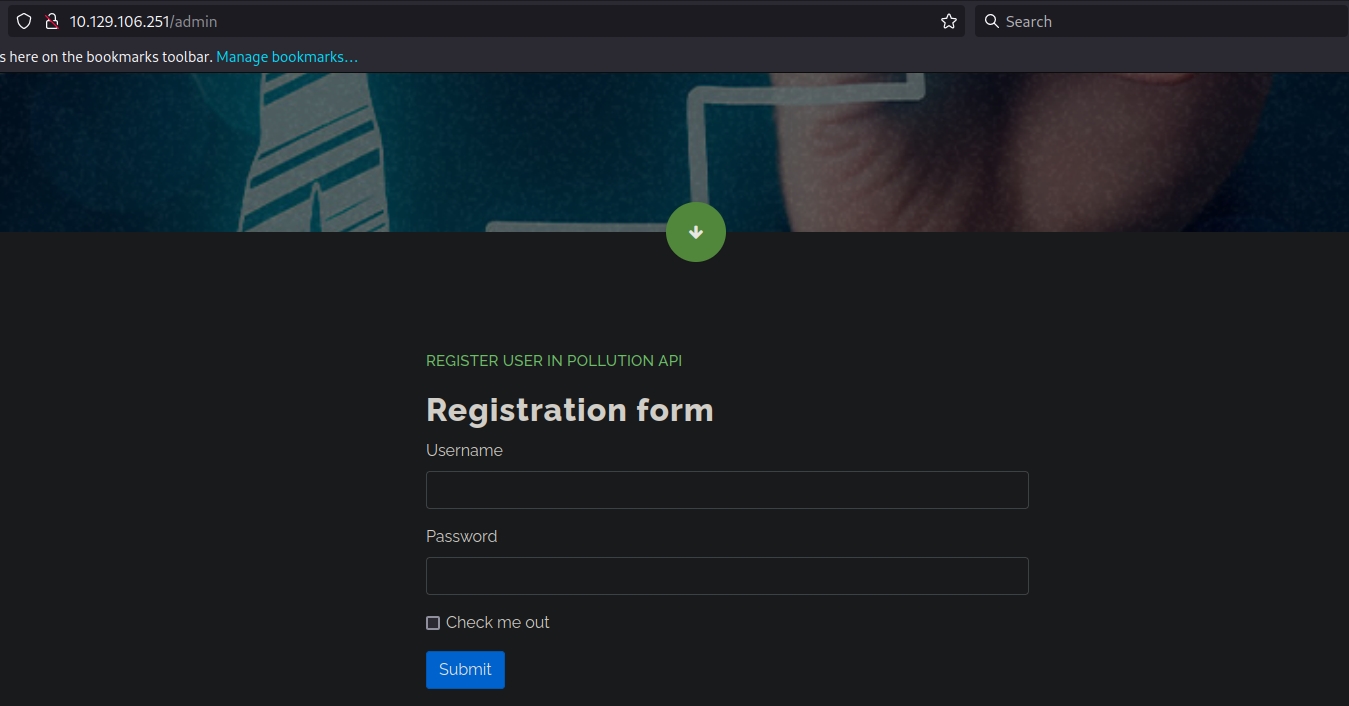Click the insecure connection padlock icon
The width and height of the screenshot is (1349, 706).
[52, 21]
